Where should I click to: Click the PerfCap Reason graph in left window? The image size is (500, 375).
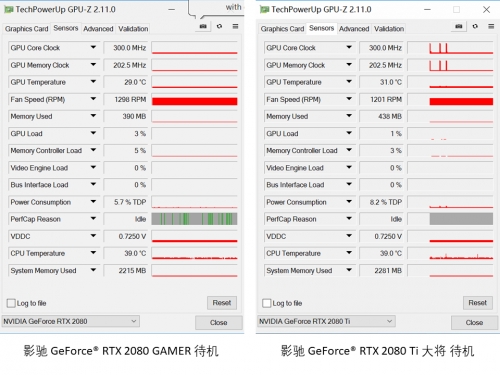(x=194, y=219)
